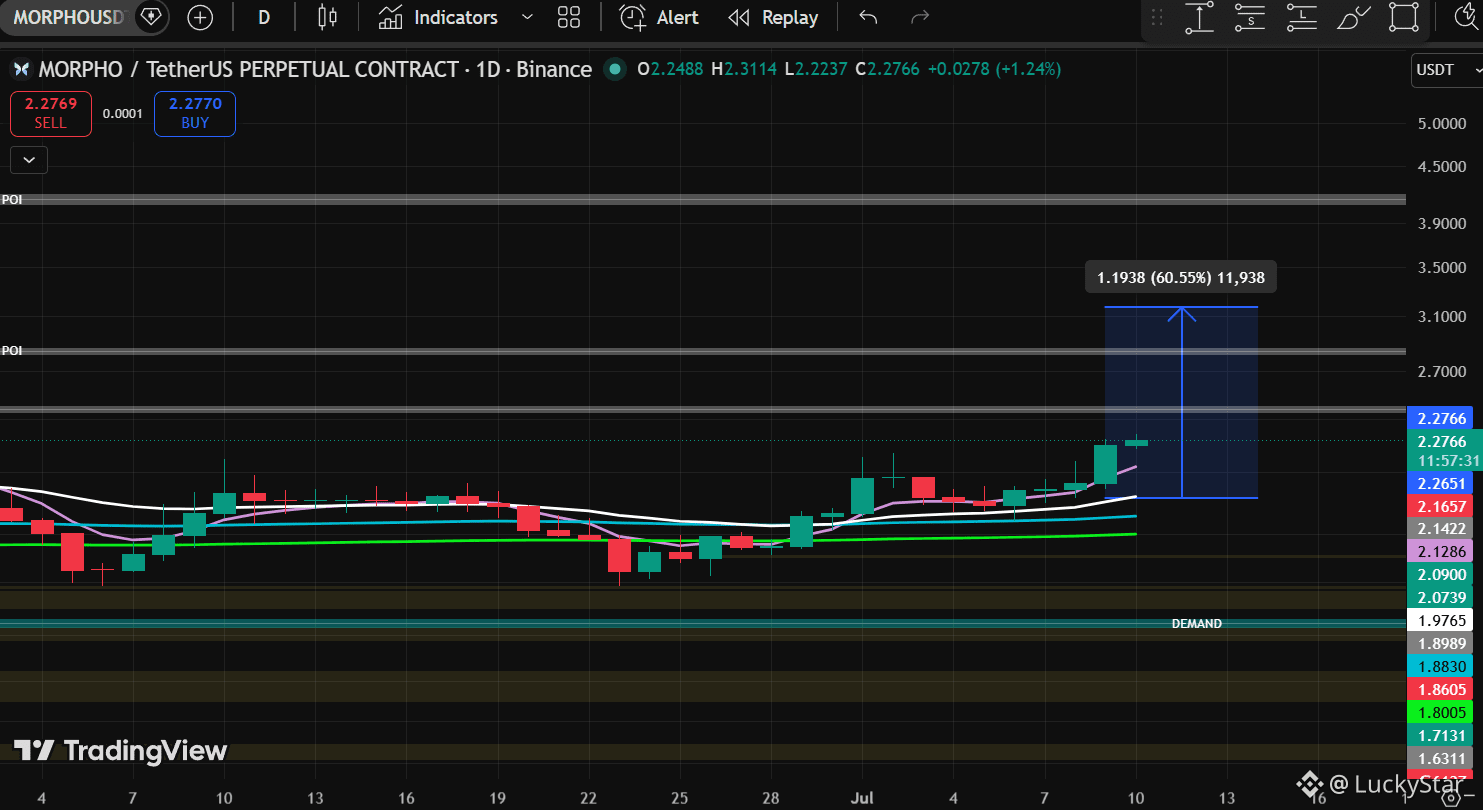Select the brush drawing tool

coord(1352,17)
